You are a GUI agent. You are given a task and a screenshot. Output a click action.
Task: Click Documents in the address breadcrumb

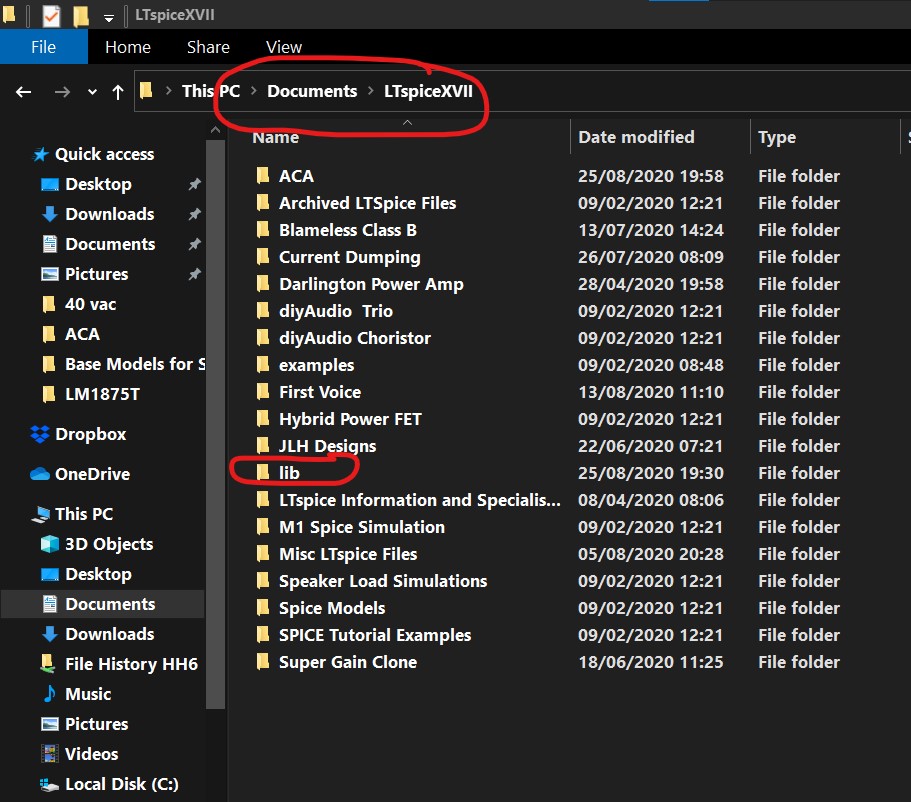[x=312, y=91]
